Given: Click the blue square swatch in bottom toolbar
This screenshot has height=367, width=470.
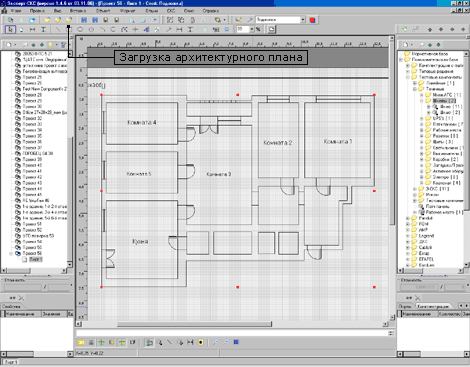Looking at the screenshot, I should coord(236,342).
